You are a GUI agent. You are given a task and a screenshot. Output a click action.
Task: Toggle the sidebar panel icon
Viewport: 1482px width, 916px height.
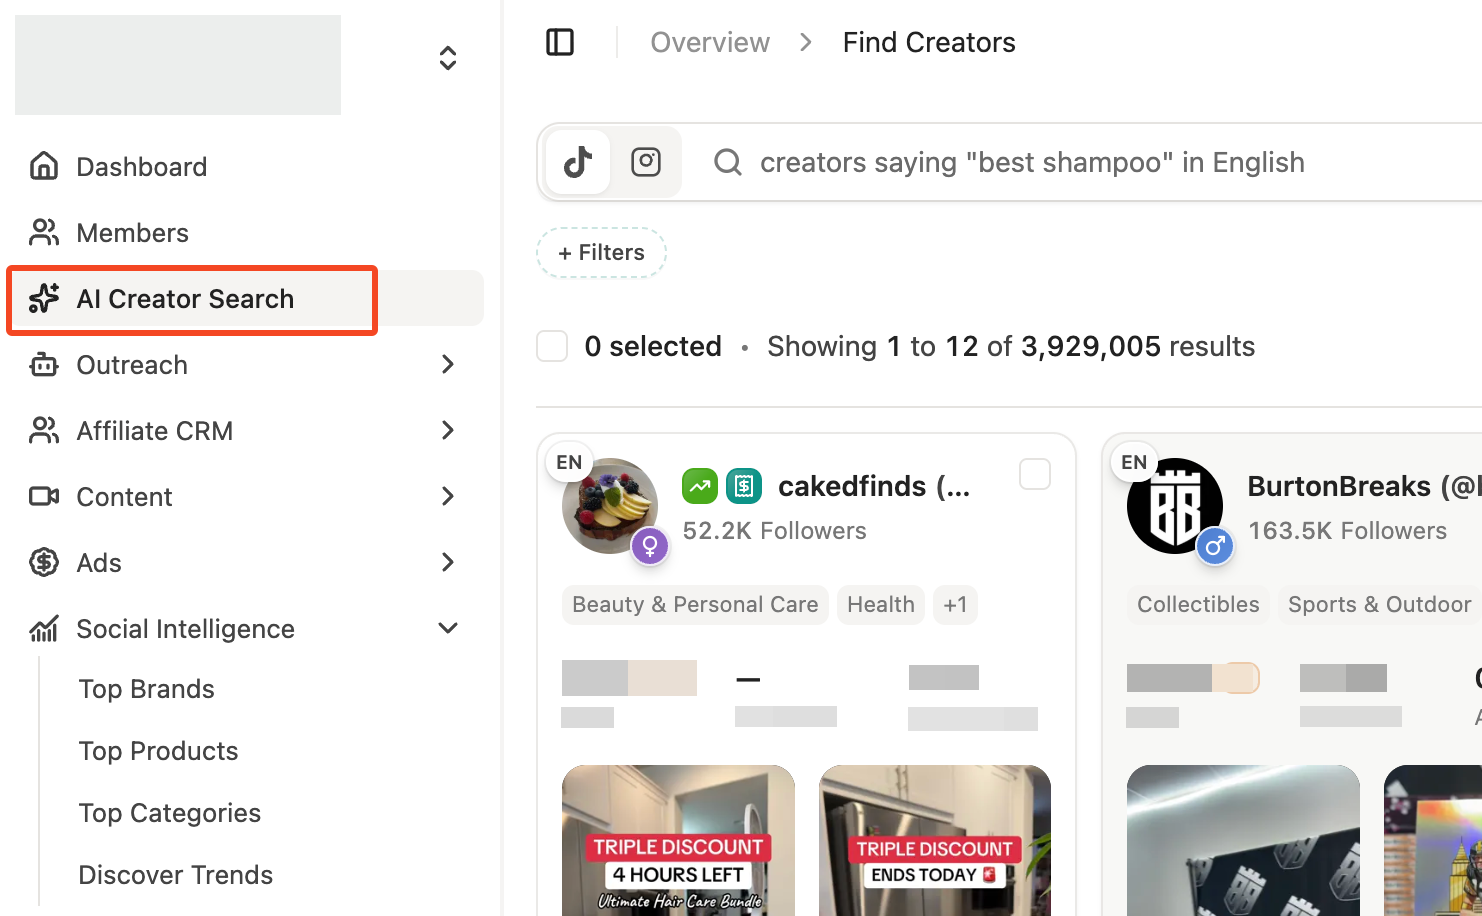[560, 42]
